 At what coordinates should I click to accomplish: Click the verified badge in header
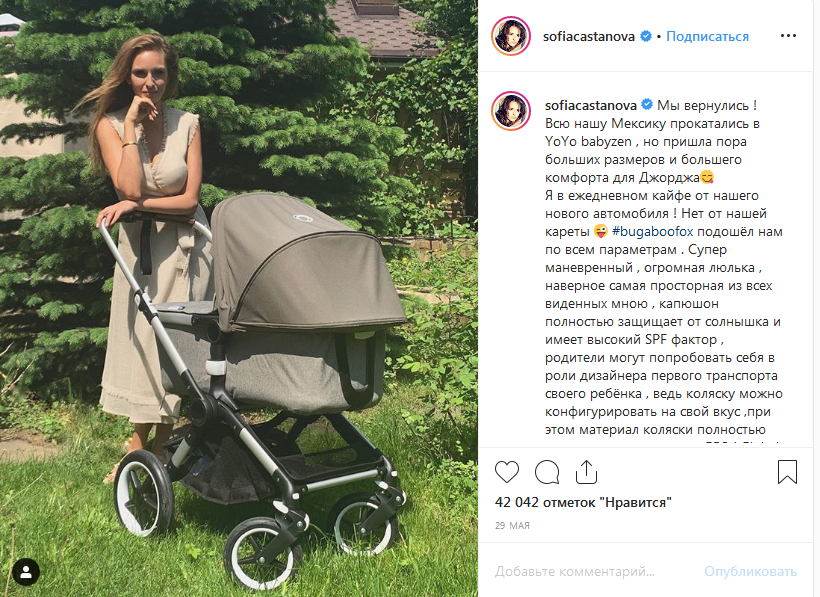646,36
